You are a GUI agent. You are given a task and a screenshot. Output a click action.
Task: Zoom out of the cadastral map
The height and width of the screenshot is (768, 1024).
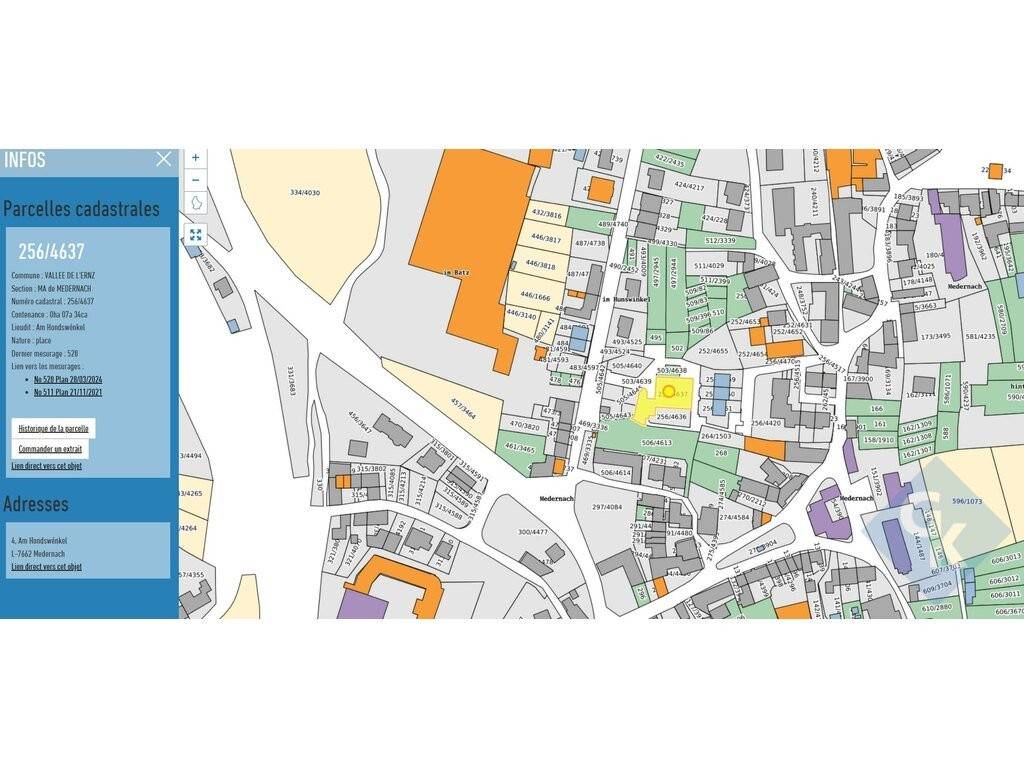tap(195, 180)
